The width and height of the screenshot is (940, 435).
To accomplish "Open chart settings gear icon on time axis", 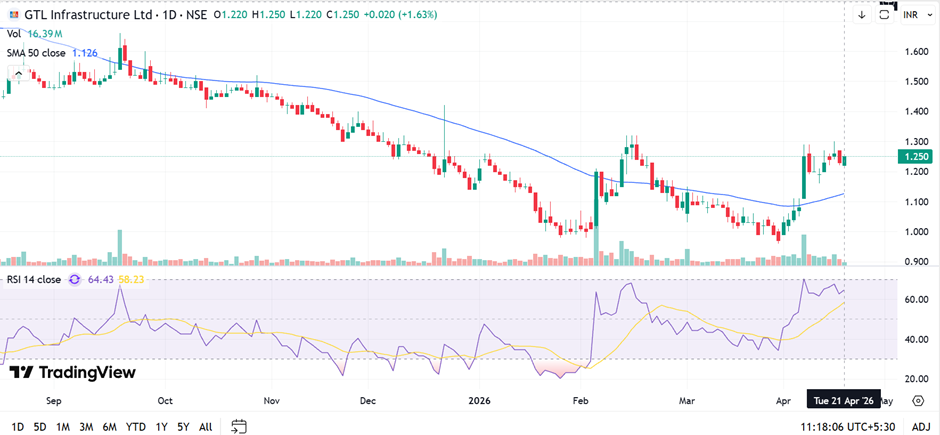I will point(917,400).
